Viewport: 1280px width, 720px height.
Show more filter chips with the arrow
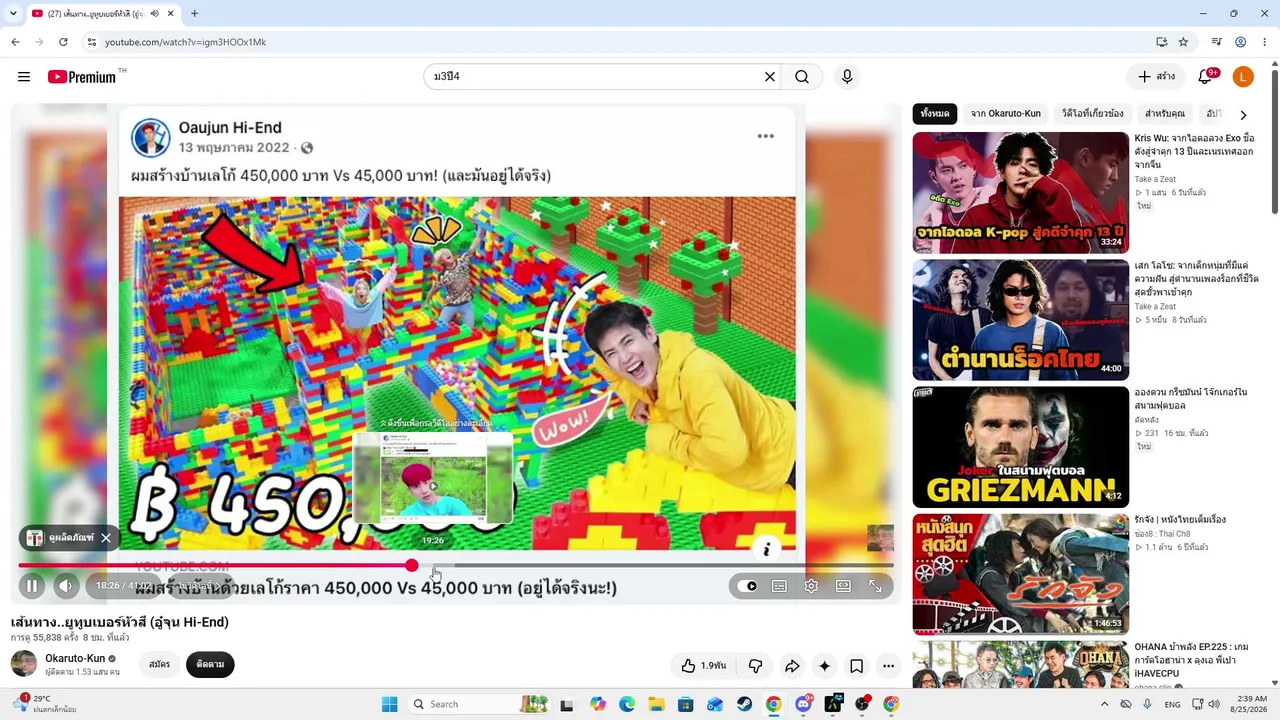[1243, 114]
